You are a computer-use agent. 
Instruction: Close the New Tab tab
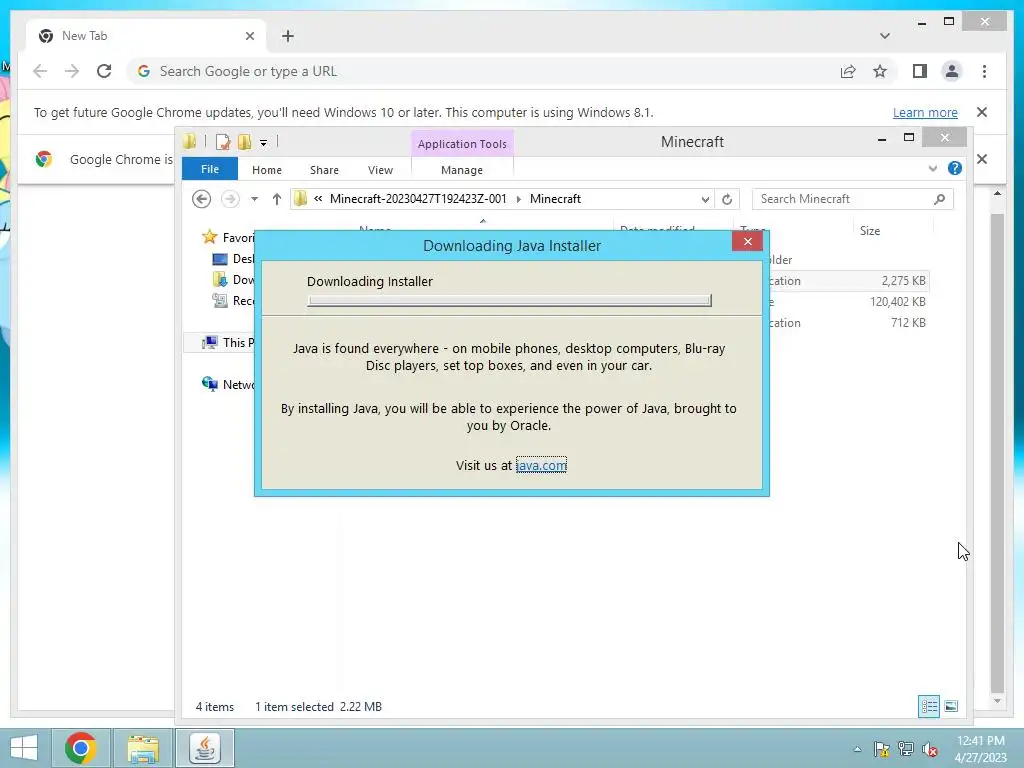(x=249, y=36)
